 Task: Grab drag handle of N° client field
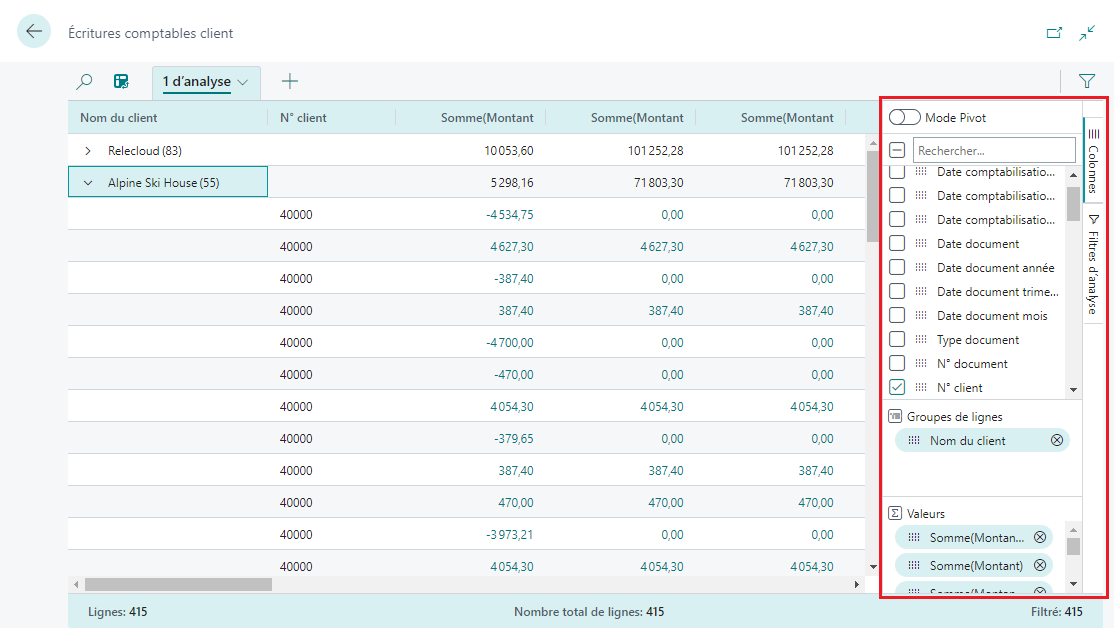click(921, 388)
